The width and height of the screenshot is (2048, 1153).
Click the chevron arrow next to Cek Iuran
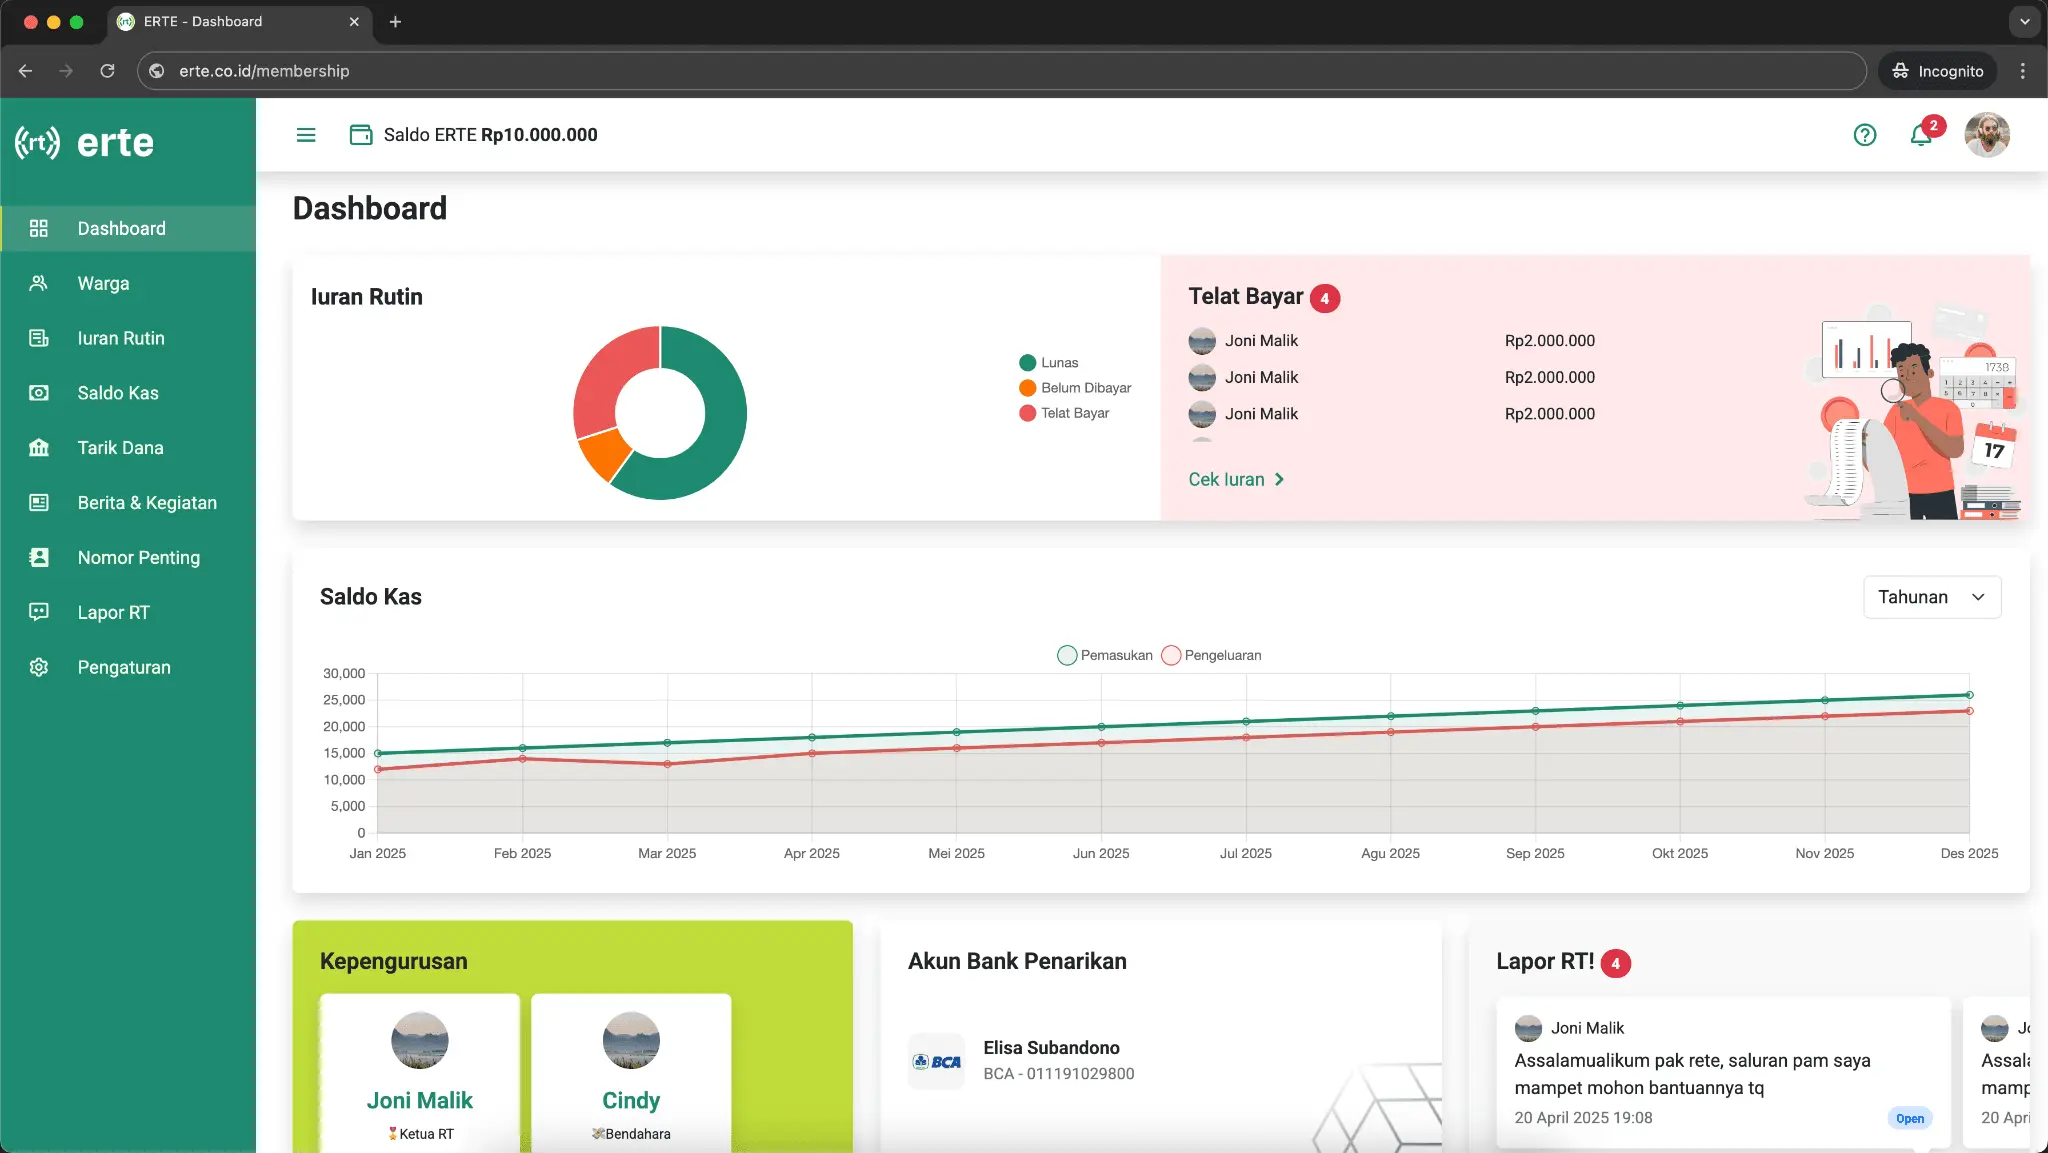[1279, 480]
